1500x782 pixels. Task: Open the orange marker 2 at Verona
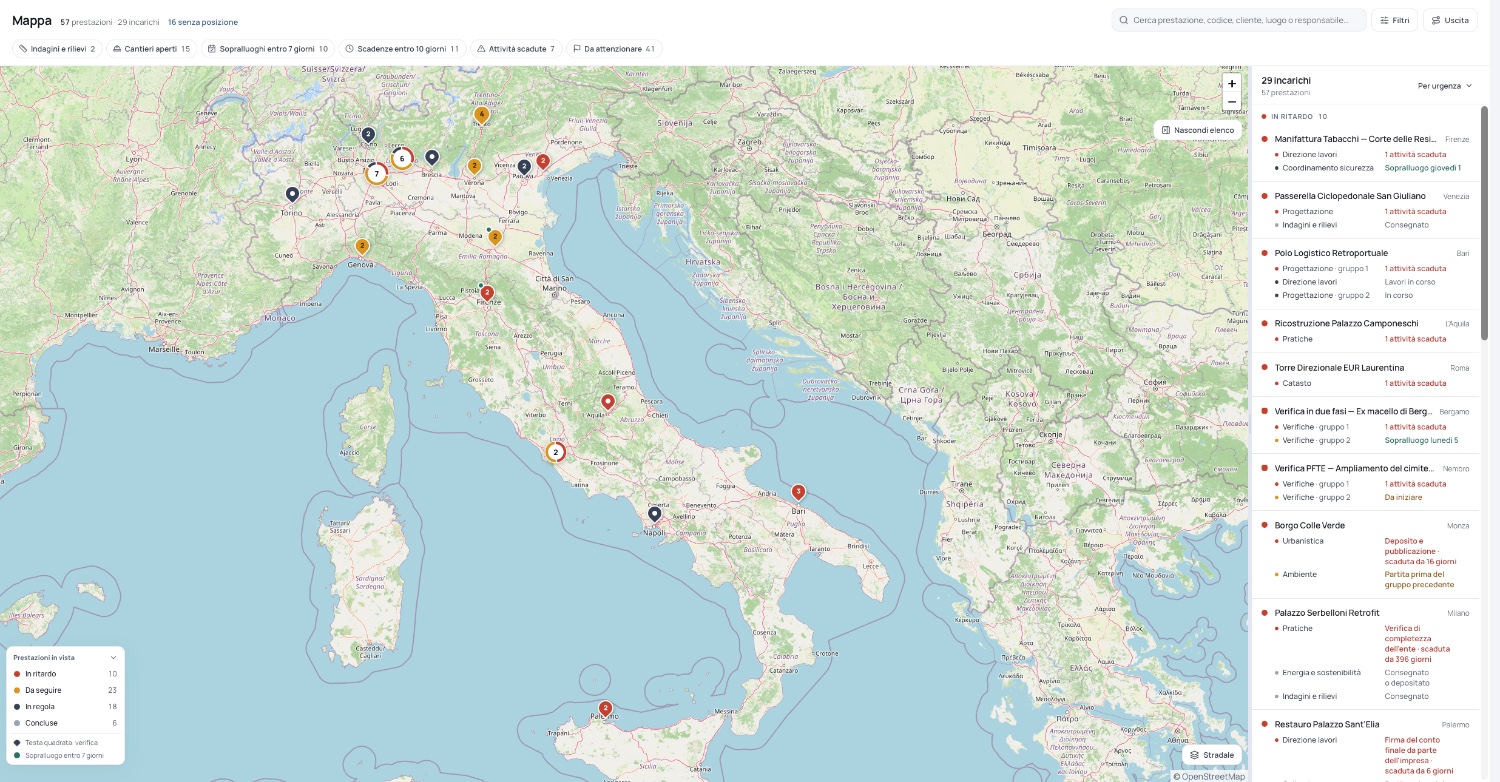pyautogui.click(x=474, y=166)
